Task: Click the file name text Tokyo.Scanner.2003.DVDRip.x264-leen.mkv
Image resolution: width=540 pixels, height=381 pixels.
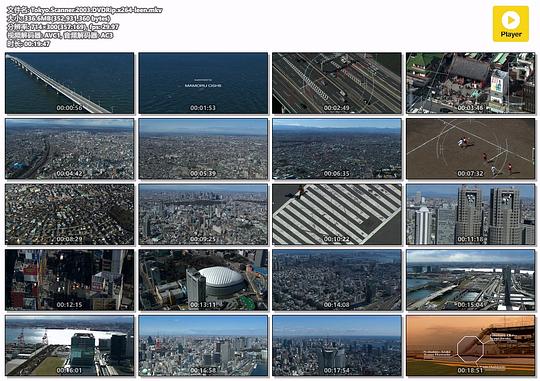Action: (96, 10)
